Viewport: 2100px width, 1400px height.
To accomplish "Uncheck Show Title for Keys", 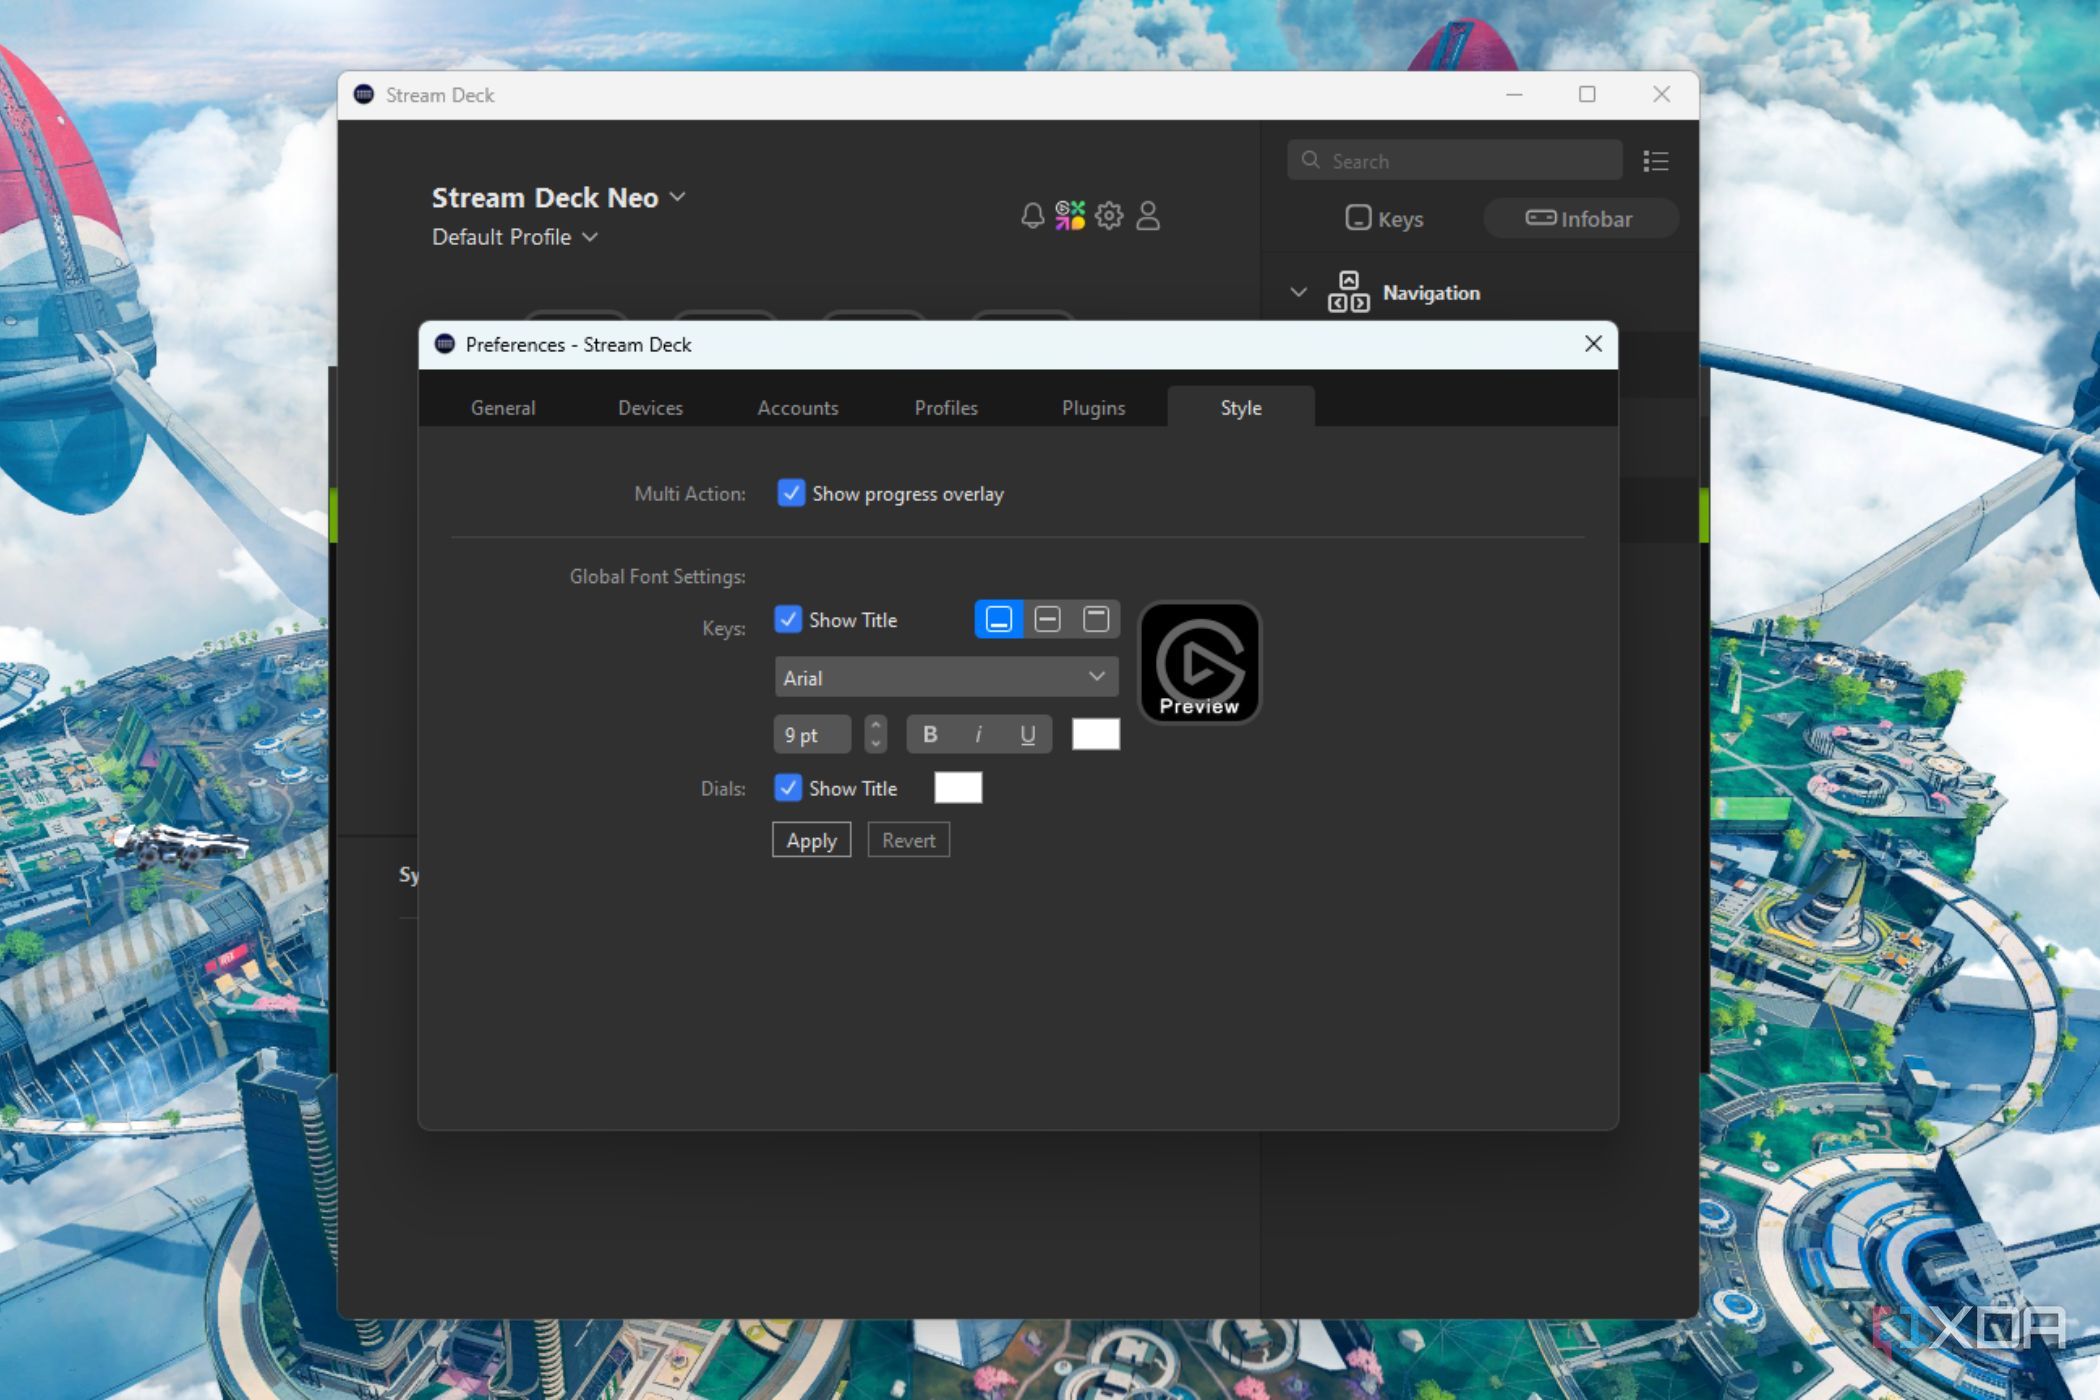I will pos(788,620).
